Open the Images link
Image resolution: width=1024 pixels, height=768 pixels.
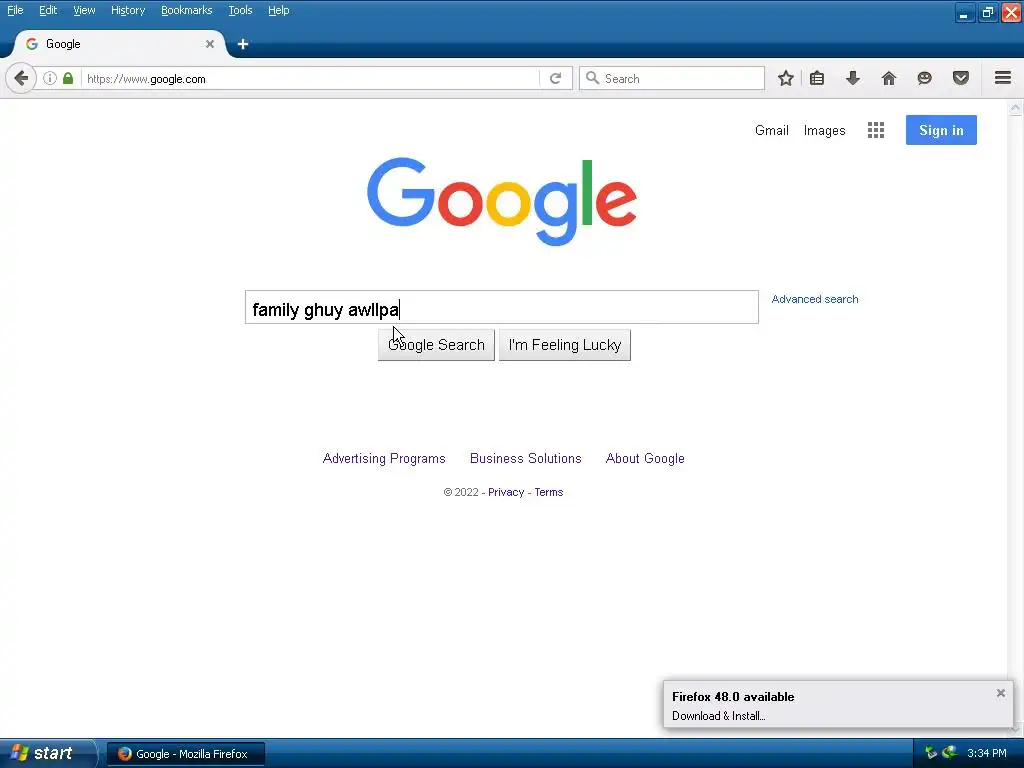pyautogui.click(x=824, y=131)
